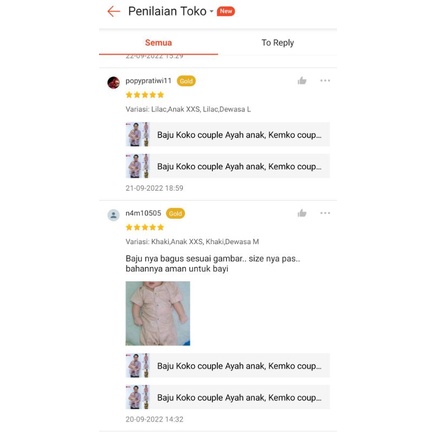Go back using the orange arrow
Screen dimensions: 437x437
pos(113,11)
